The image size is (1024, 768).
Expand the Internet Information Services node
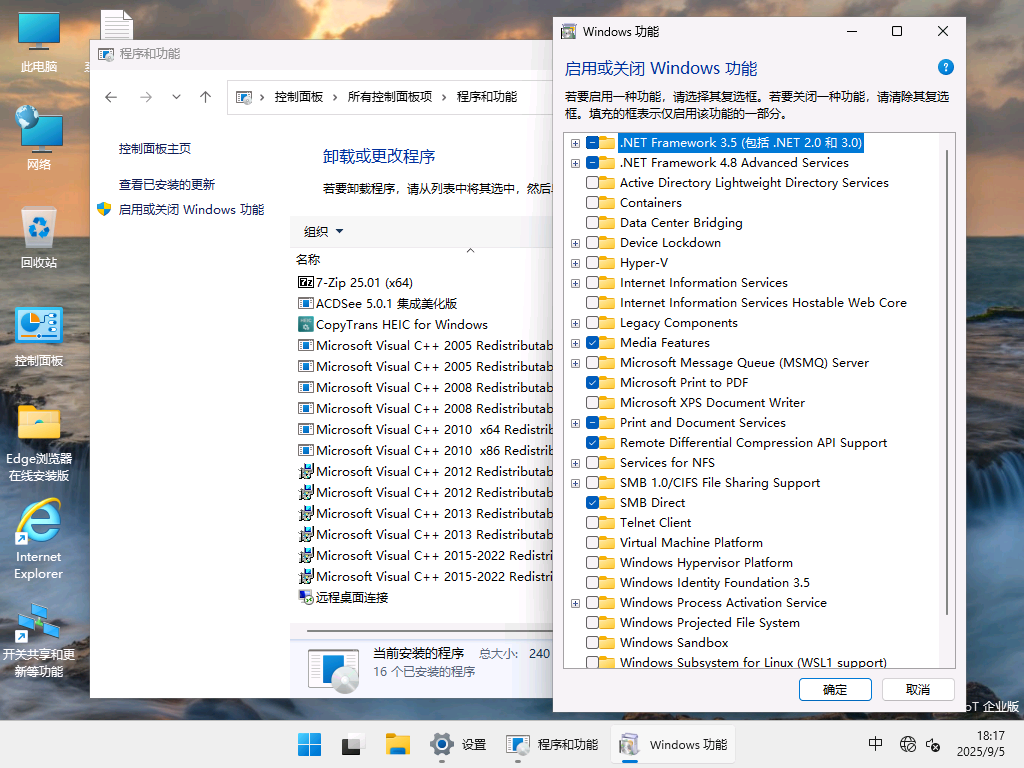[575, 283]
